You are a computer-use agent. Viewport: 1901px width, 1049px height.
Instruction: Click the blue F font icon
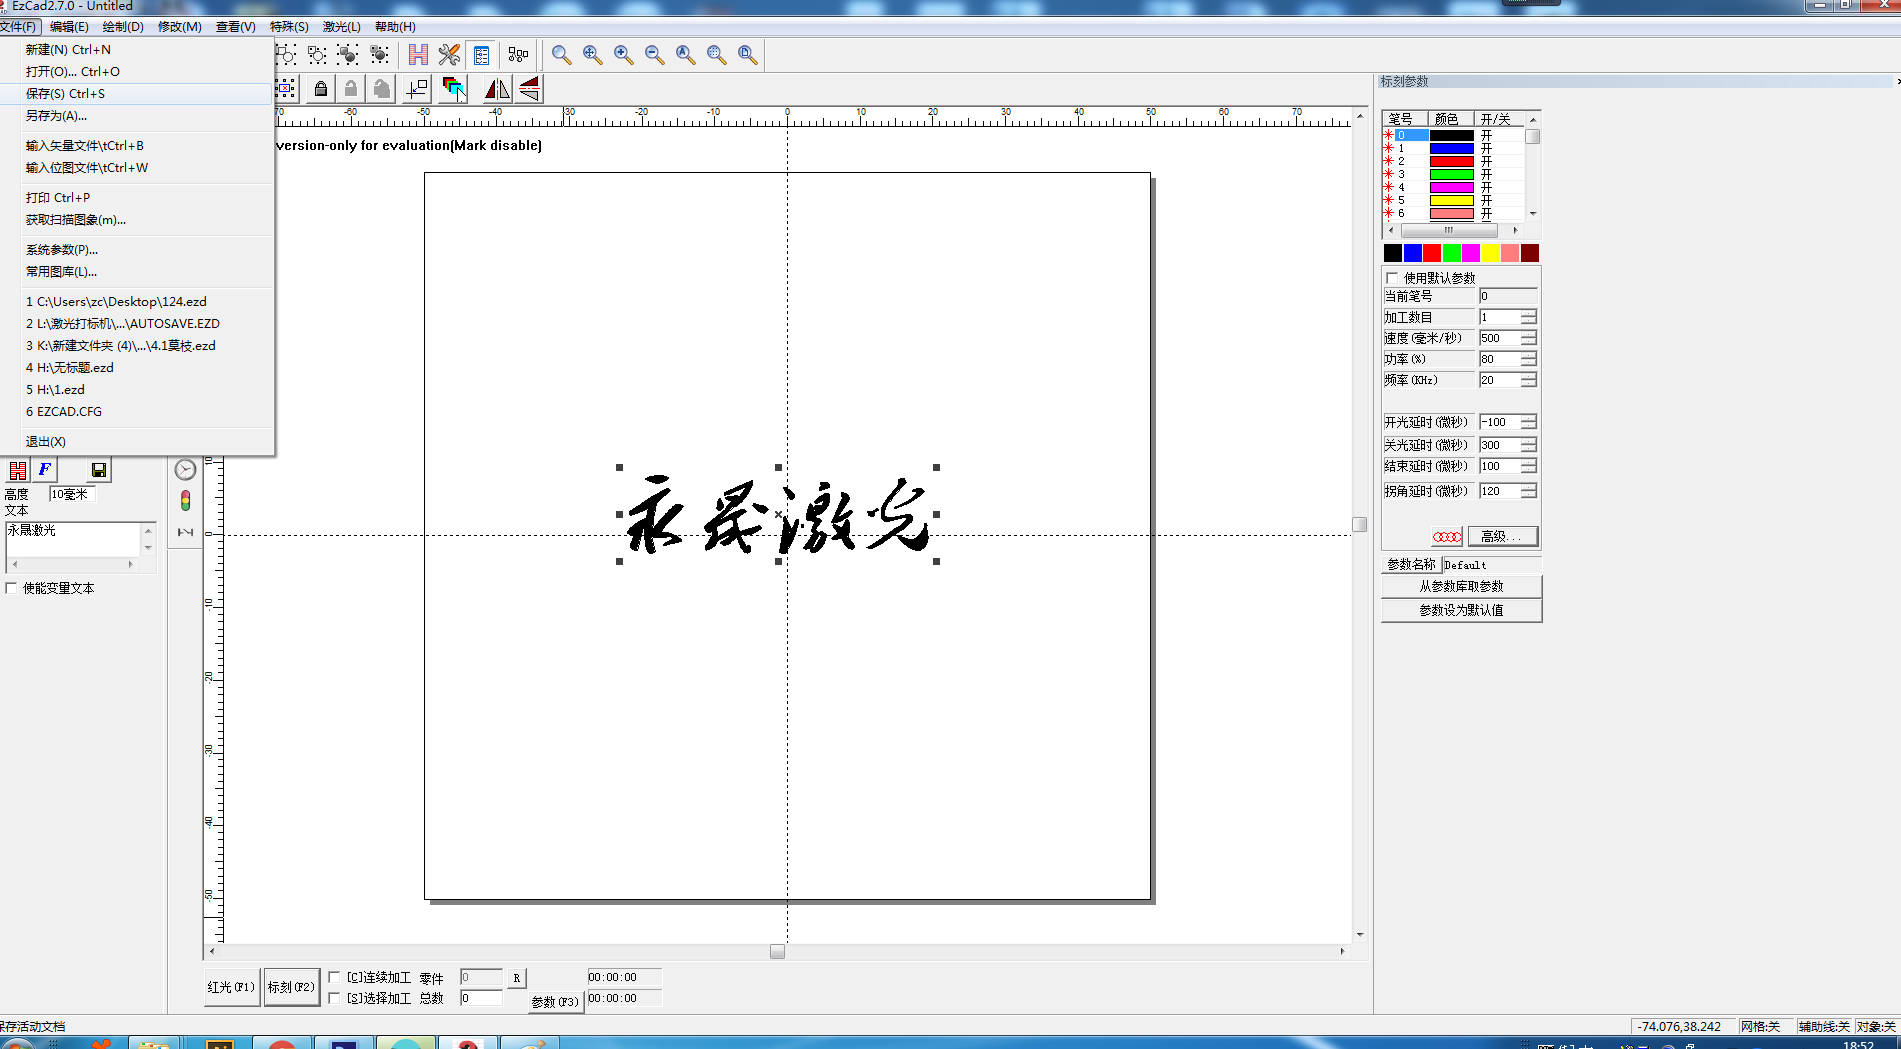44,470
